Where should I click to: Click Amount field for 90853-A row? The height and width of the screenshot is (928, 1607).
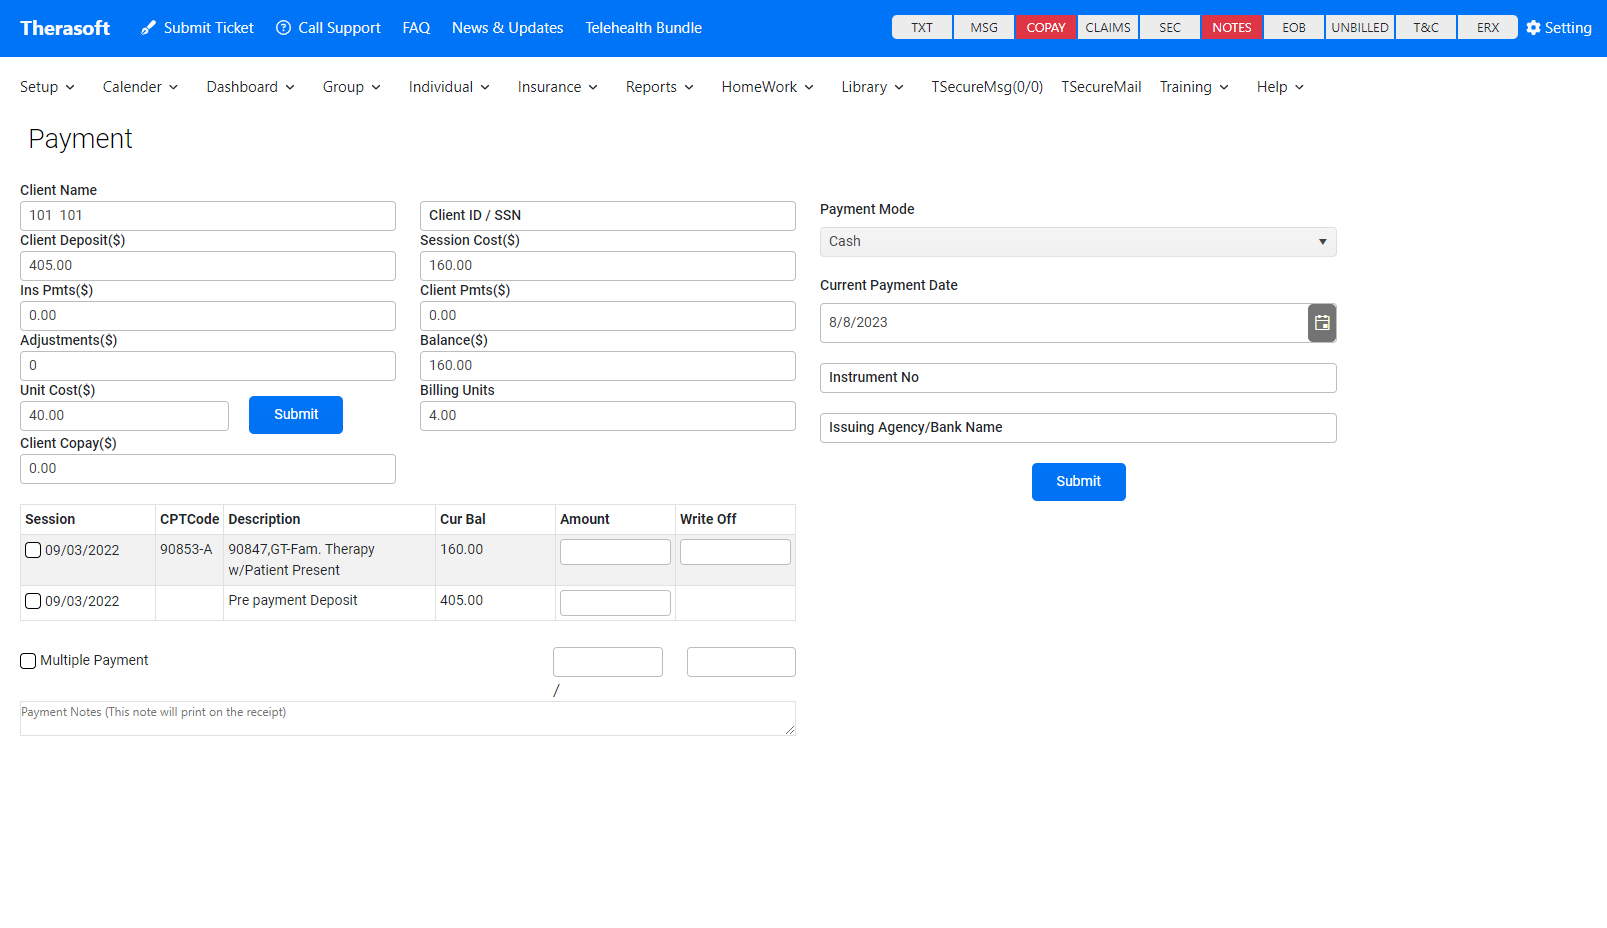tap(615, 552)
